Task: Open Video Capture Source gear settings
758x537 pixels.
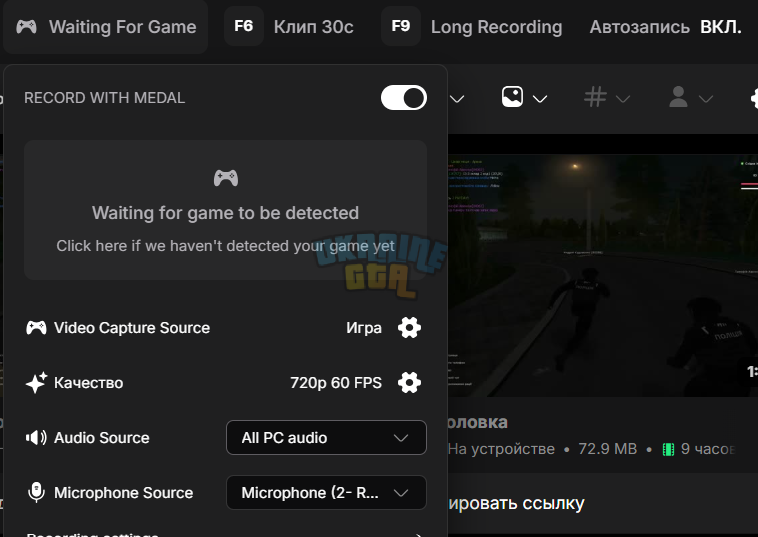Action: (409, 328)
